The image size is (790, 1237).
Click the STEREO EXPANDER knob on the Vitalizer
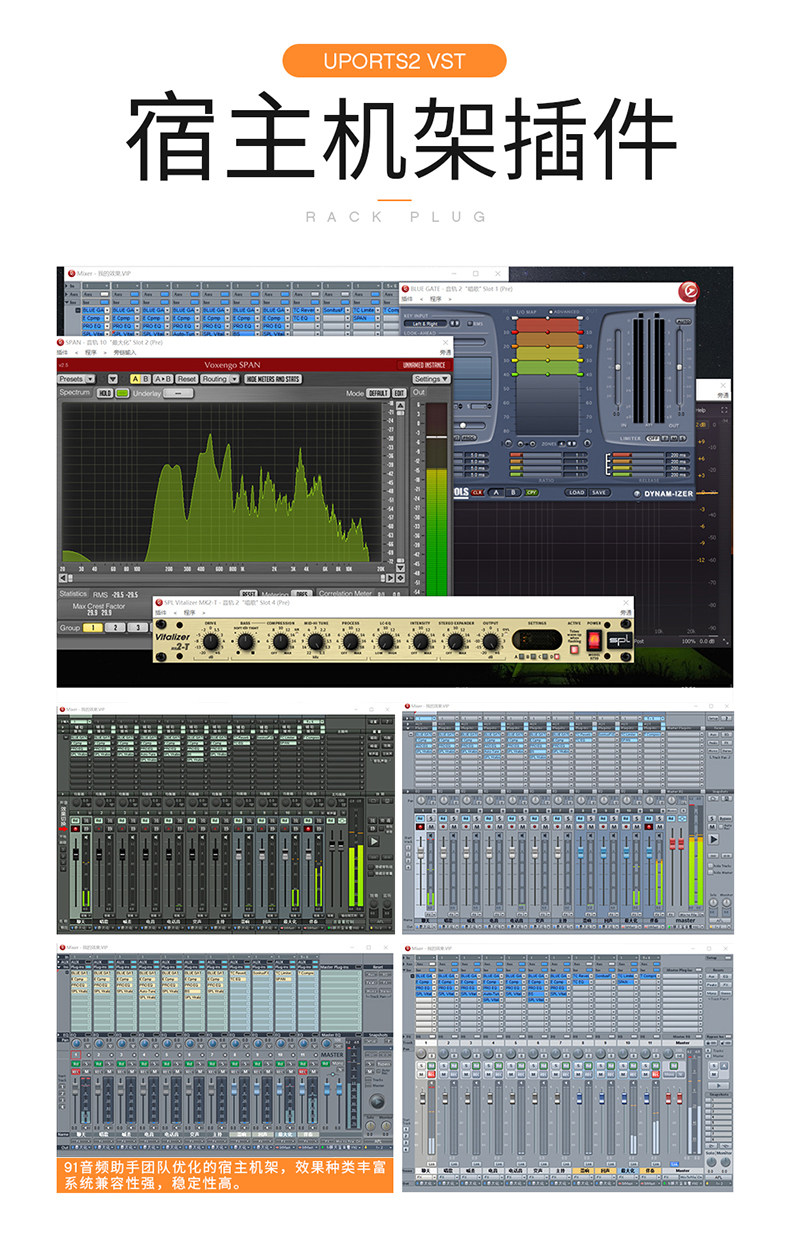pos(455,642)
